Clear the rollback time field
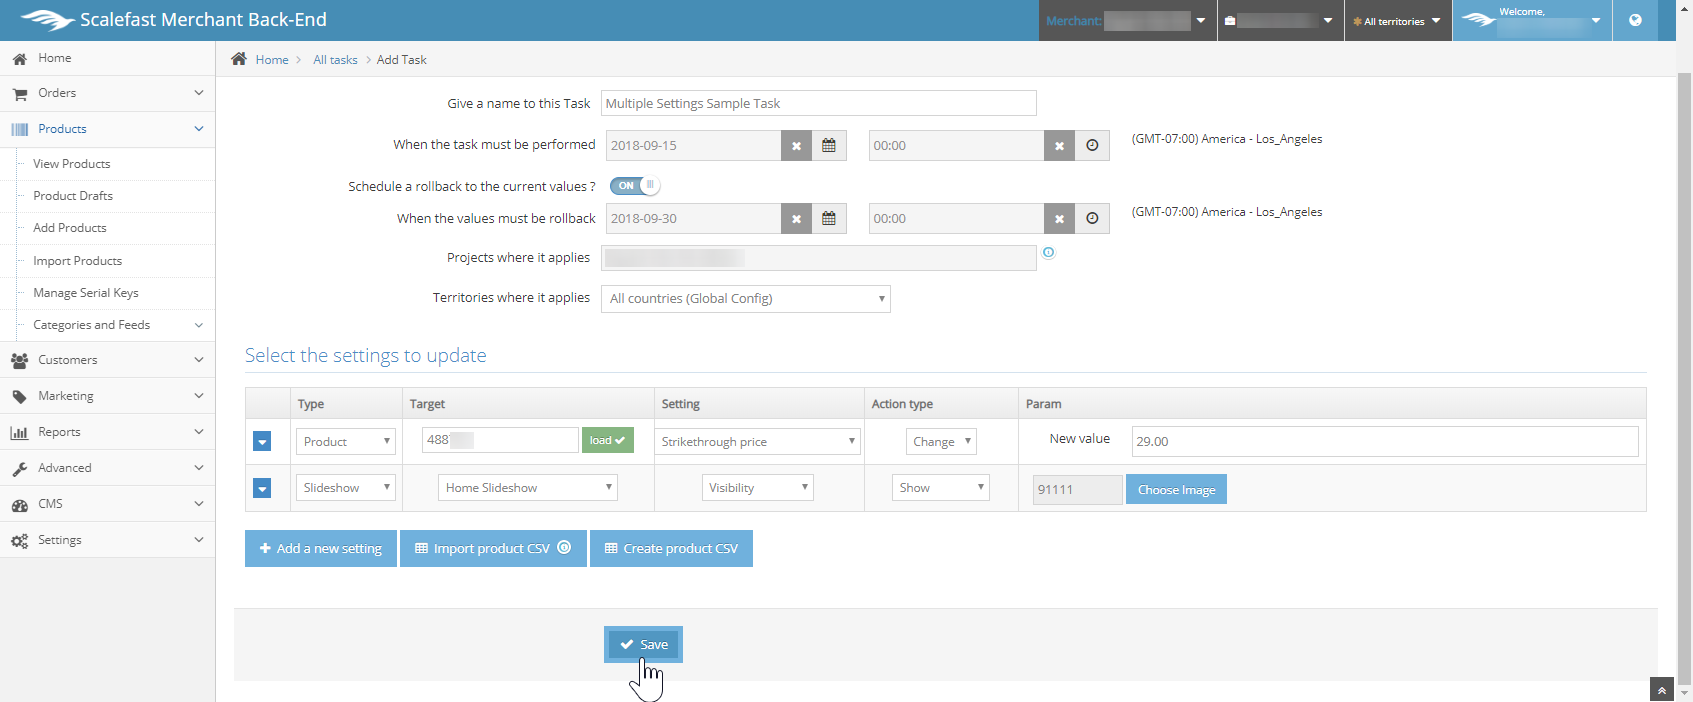Viewport: 1693px width, 702px height. [1059, 219]
